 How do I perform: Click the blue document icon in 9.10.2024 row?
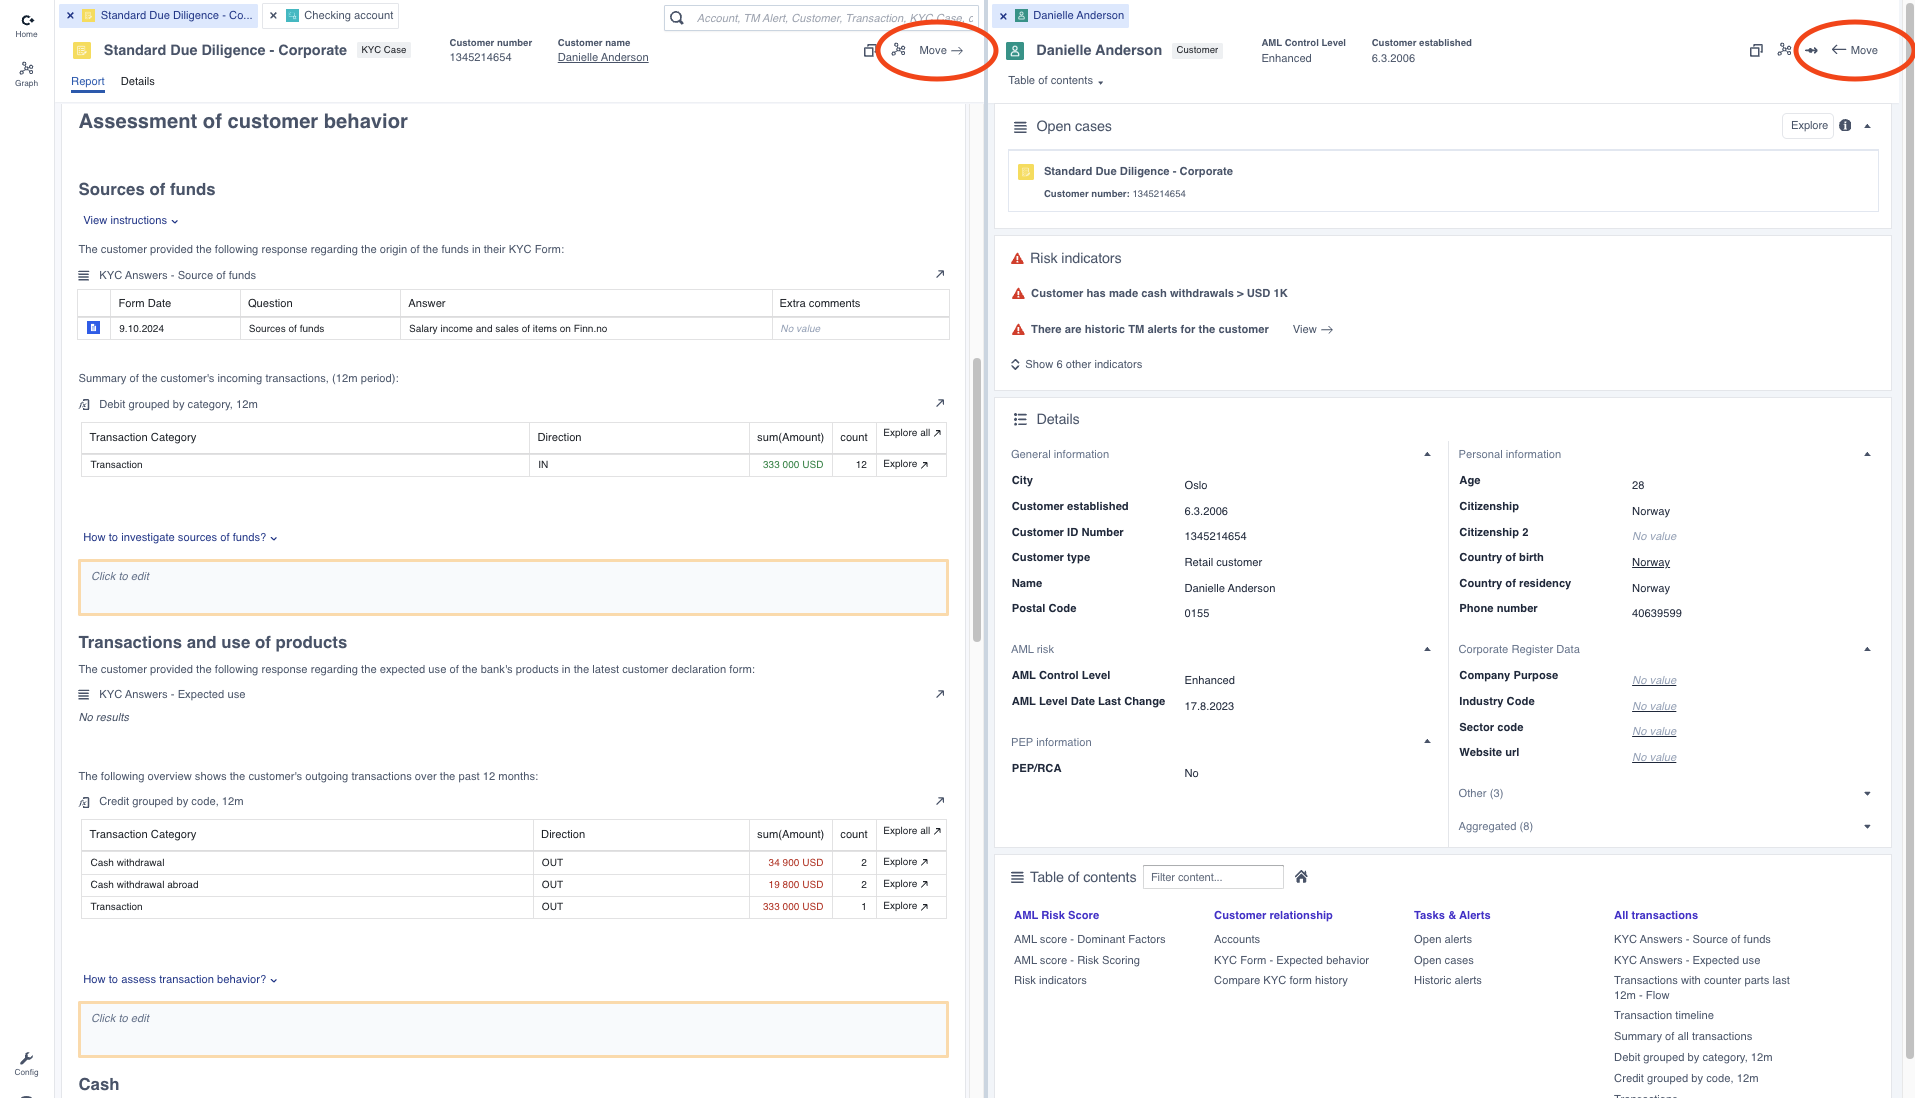(x=93, y=328)
